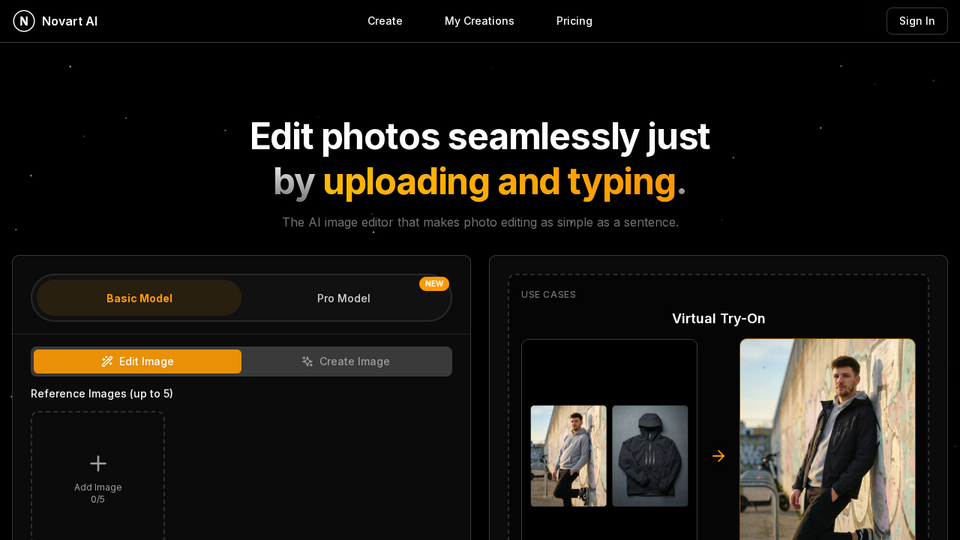Select the Edit Image tab
Screen dimensions: 960x540
(138, 361)
